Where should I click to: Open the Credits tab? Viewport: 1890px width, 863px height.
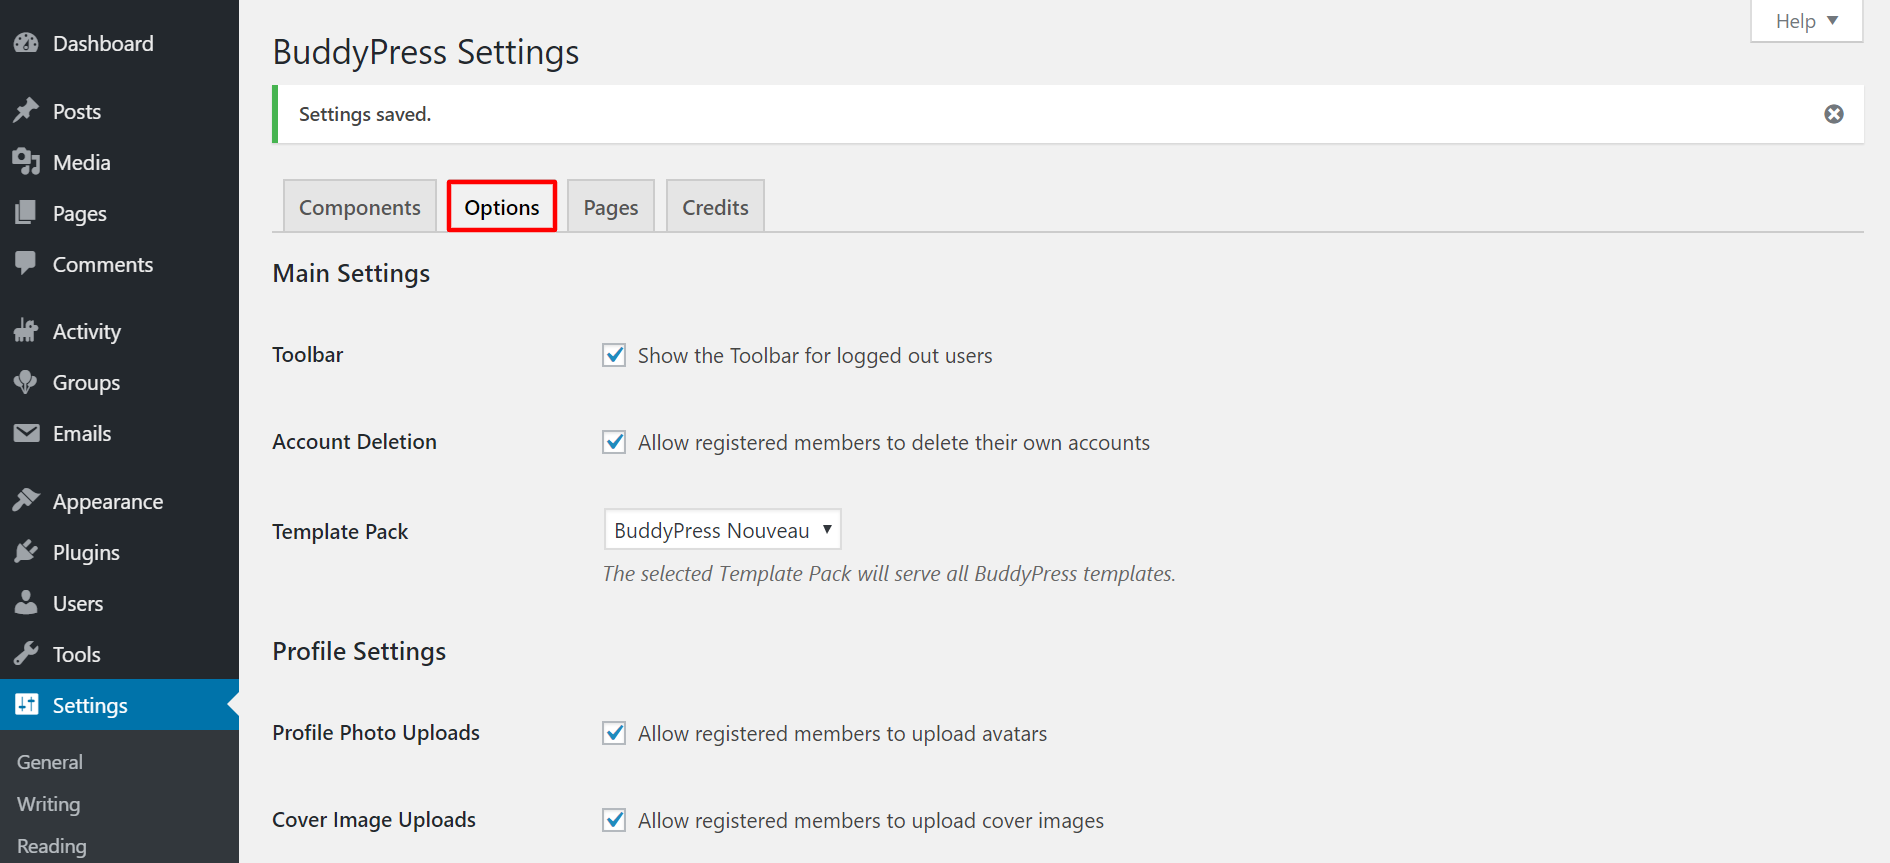715,206
